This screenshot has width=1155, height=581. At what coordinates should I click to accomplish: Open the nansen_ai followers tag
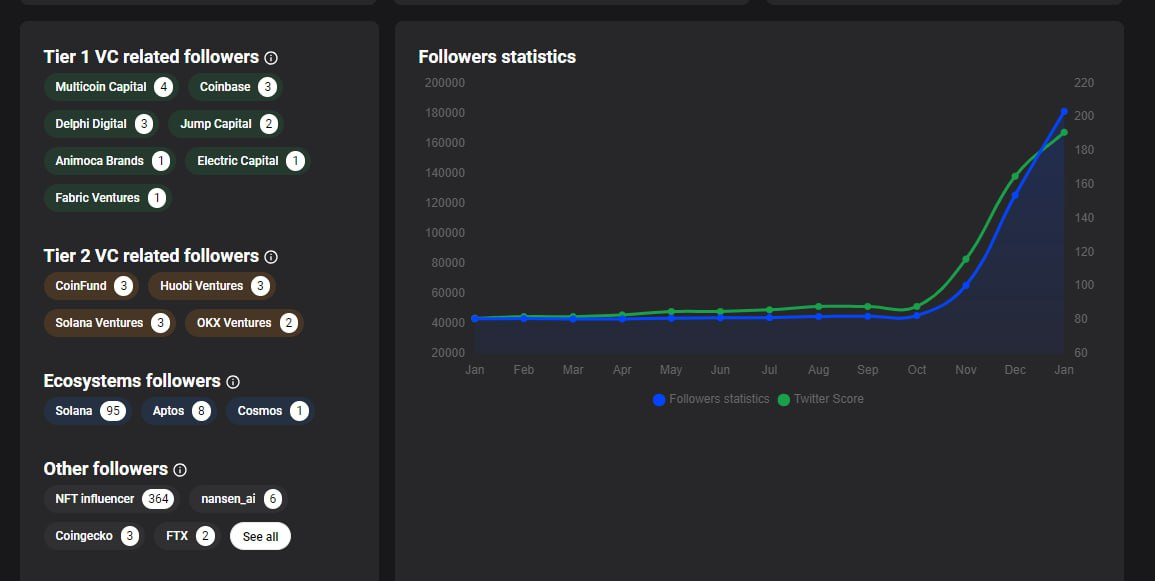click(238, 499)
